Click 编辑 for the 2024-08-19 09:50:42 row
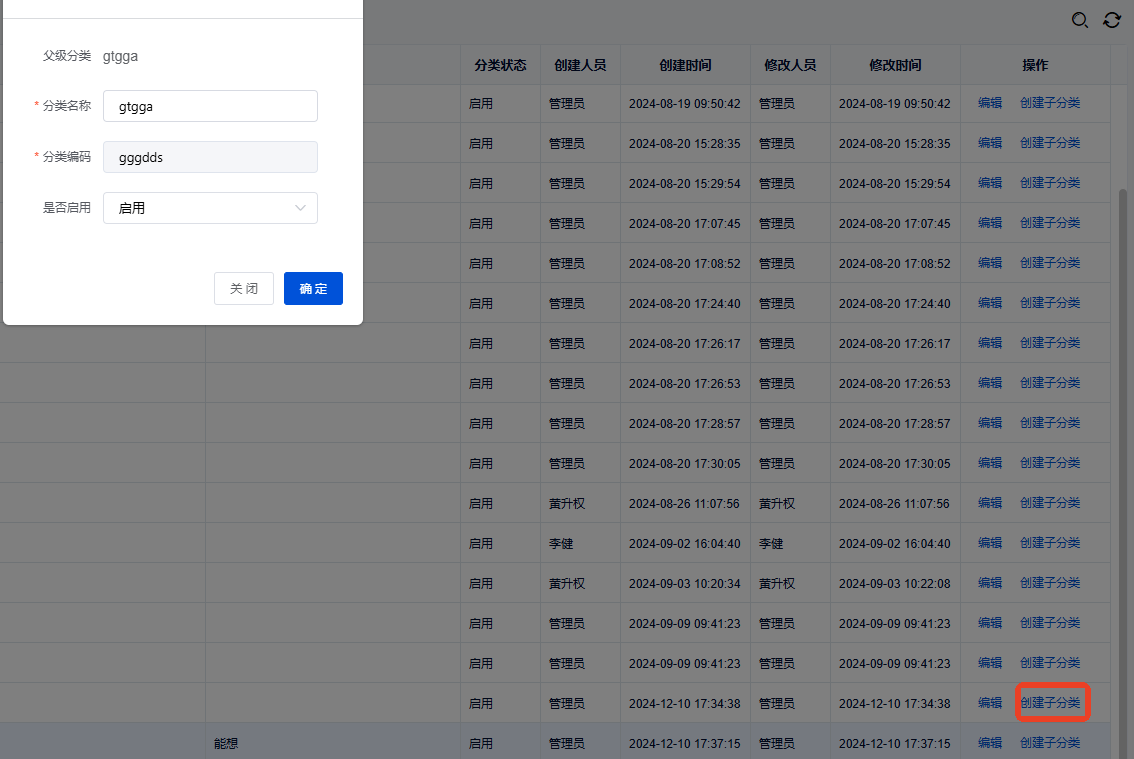The height and width of the screenshot is (759, 1134). pyautogui.click(x=990, y=103)
